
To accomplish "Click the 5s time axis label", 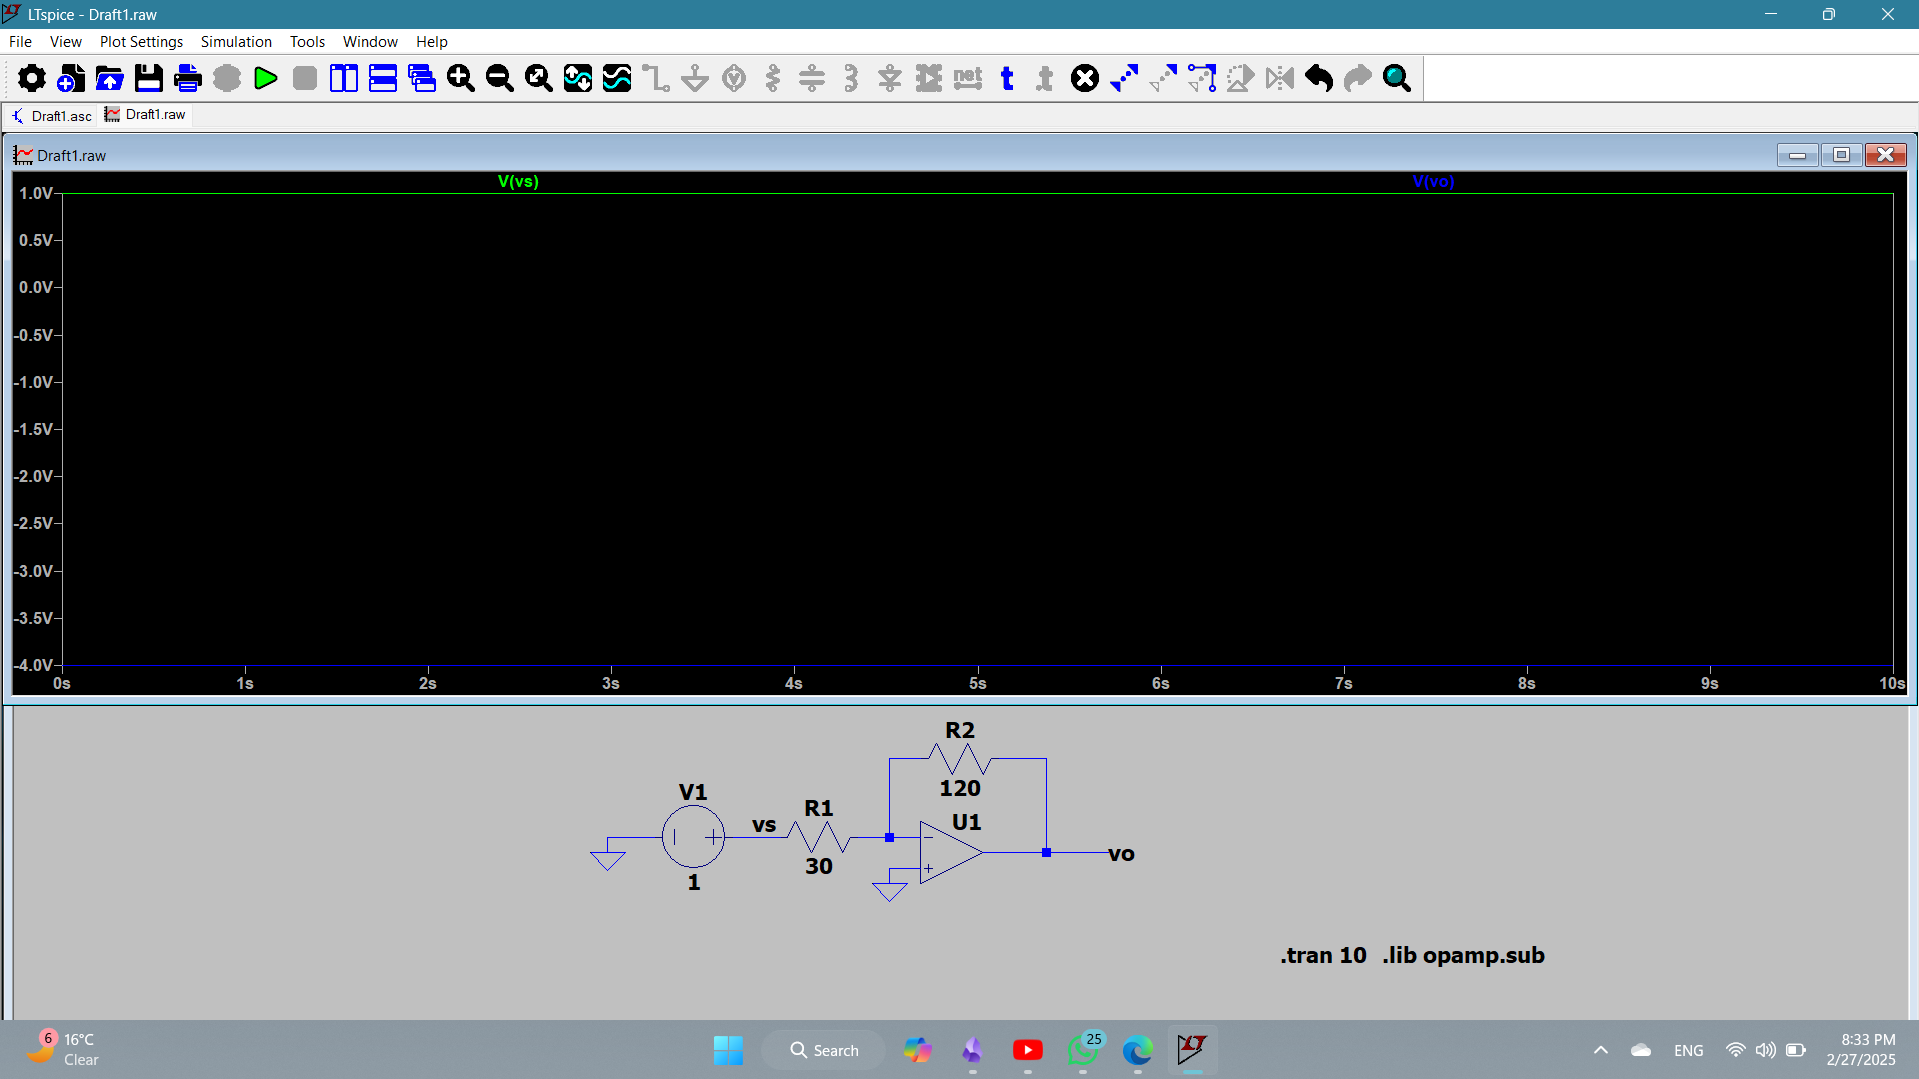I will pos(978,683).
